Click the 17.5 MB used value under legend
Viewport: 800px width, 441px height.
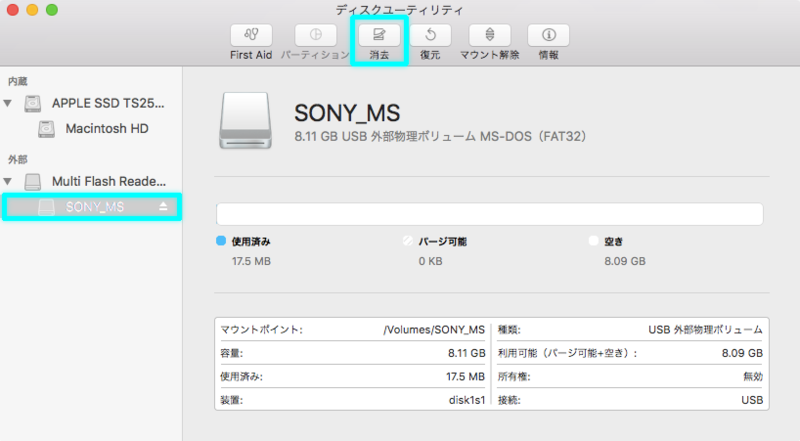(x=252, y=261)
